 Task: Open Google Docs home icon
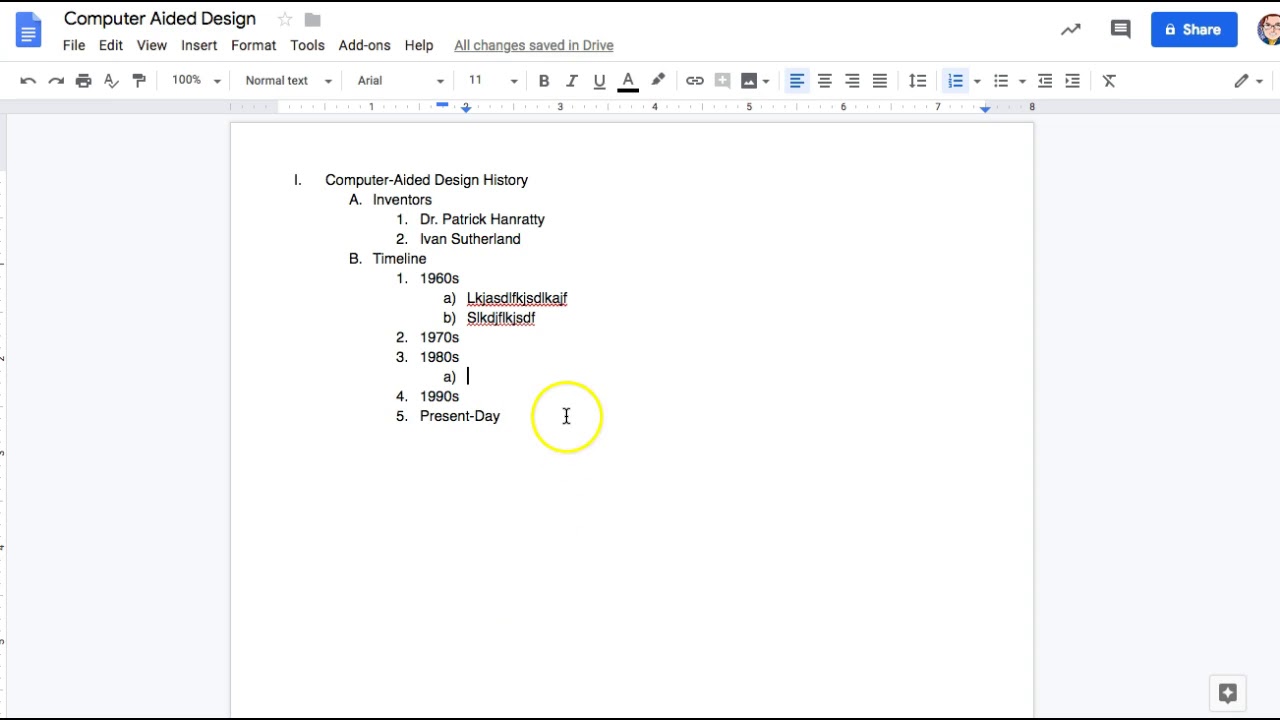click(x=28, y=30)
